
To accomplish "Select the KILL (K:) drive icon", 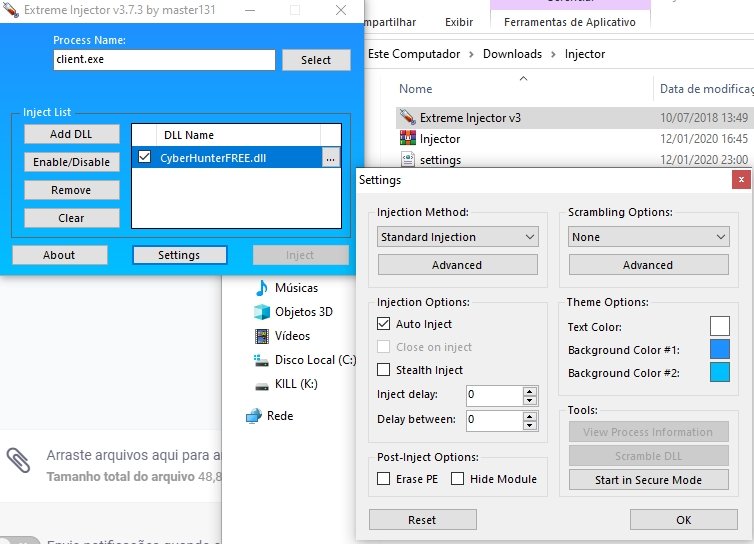I will coord(262,384).
